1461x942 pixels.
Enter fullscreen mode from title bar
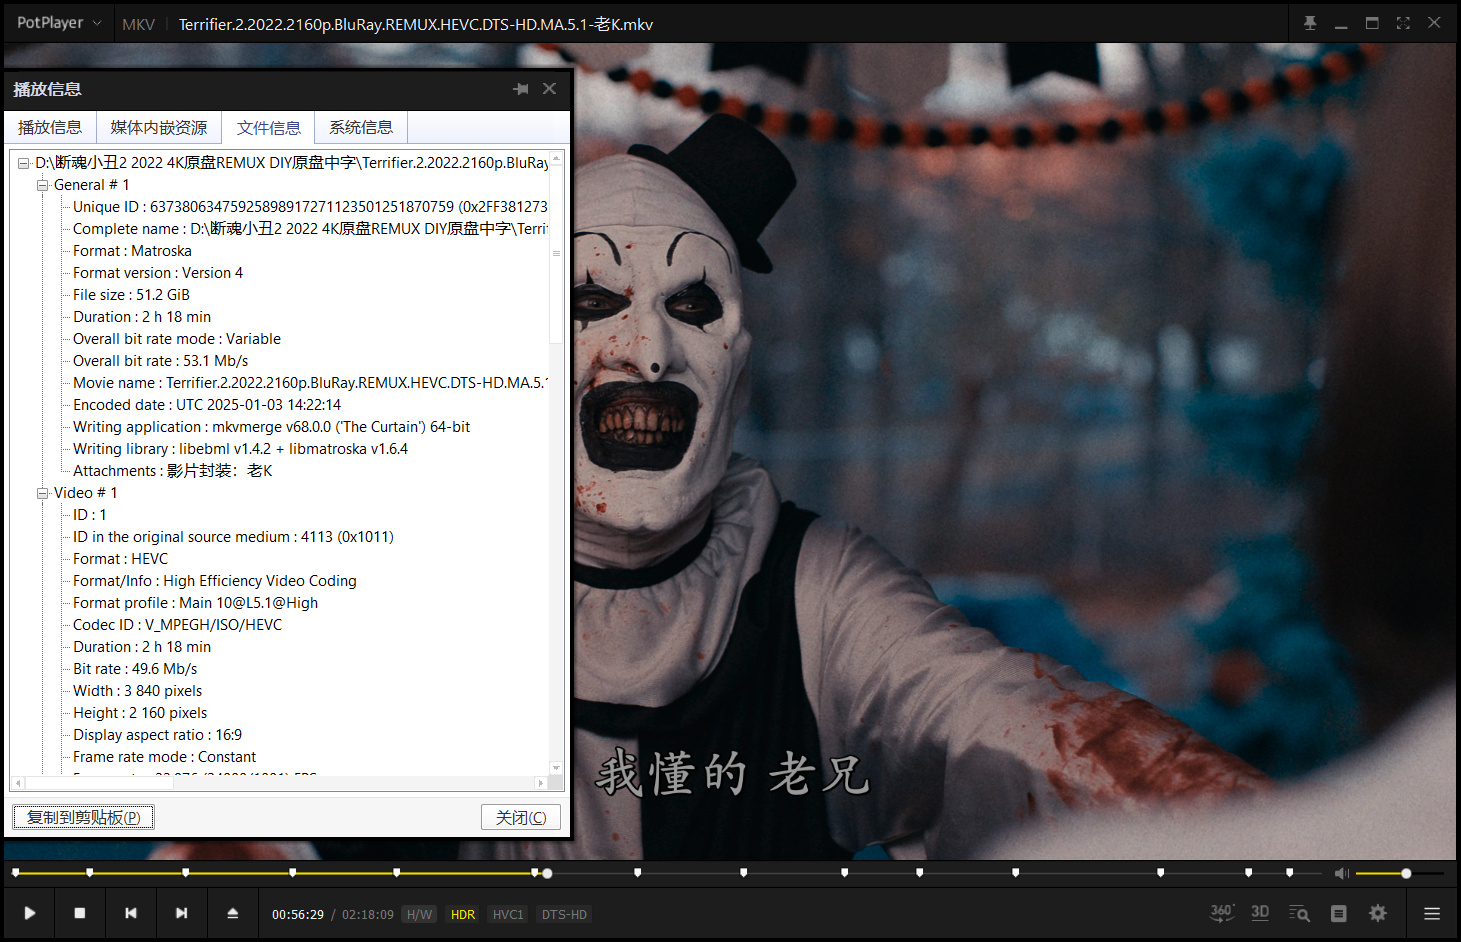pyautogui.click(x=1403, y=23)
